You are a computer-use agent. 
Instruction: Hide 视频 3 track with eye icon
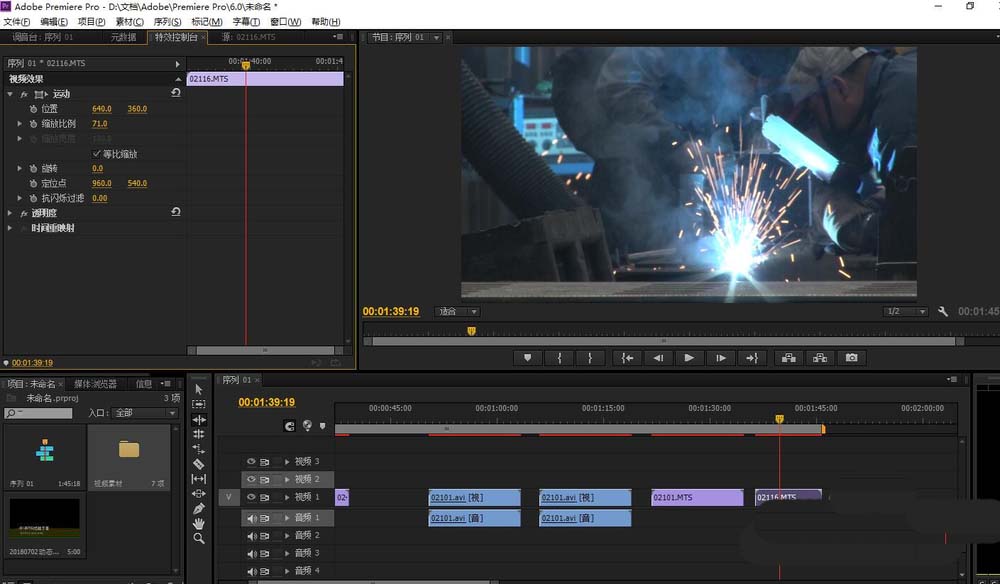251,461
